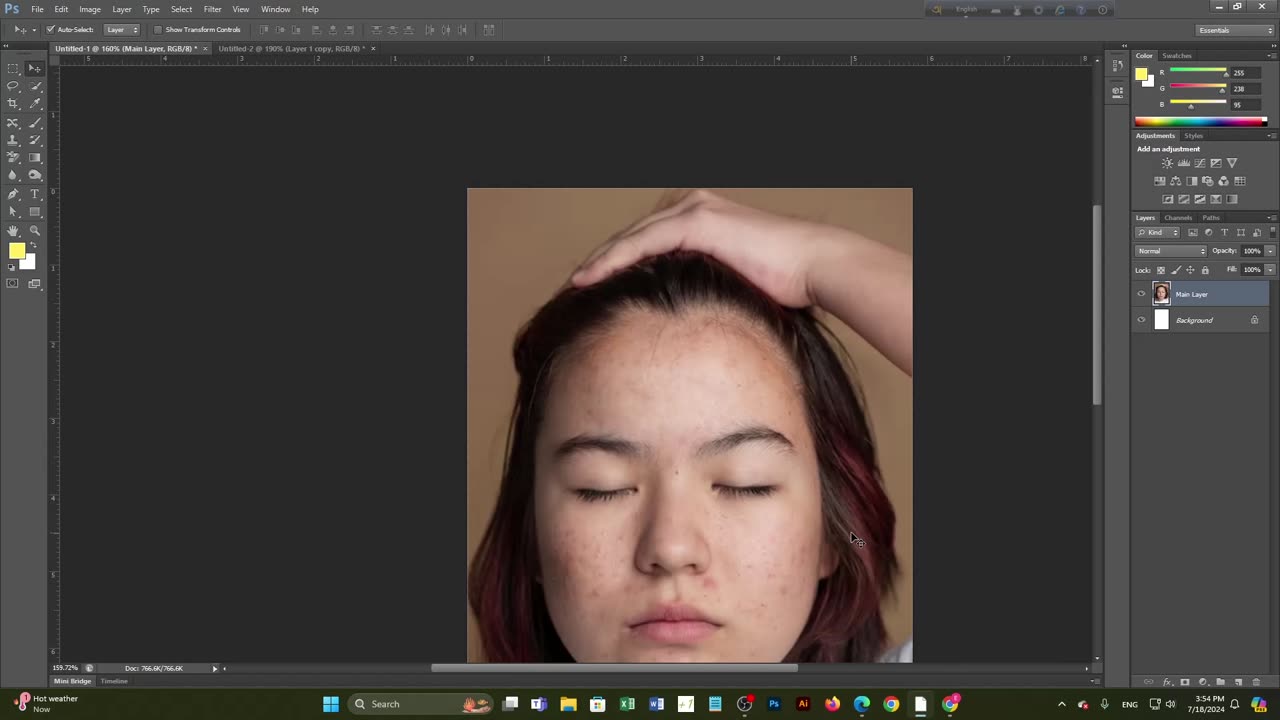Open the Normal blend mode dropdown
Image resolution: width=1280 pixels, height=720 pixels.
1171,251
